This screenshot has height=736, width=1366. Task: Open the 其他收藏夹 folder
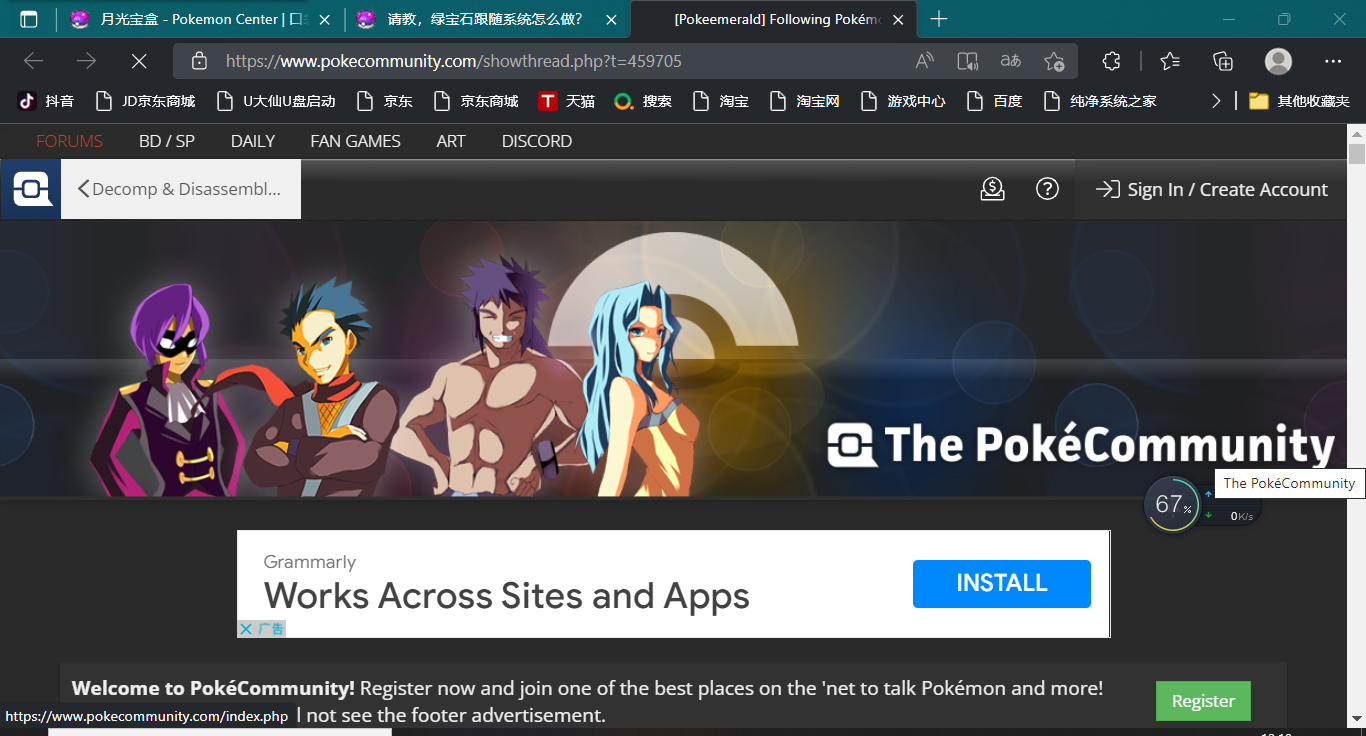click(1299, 101)
